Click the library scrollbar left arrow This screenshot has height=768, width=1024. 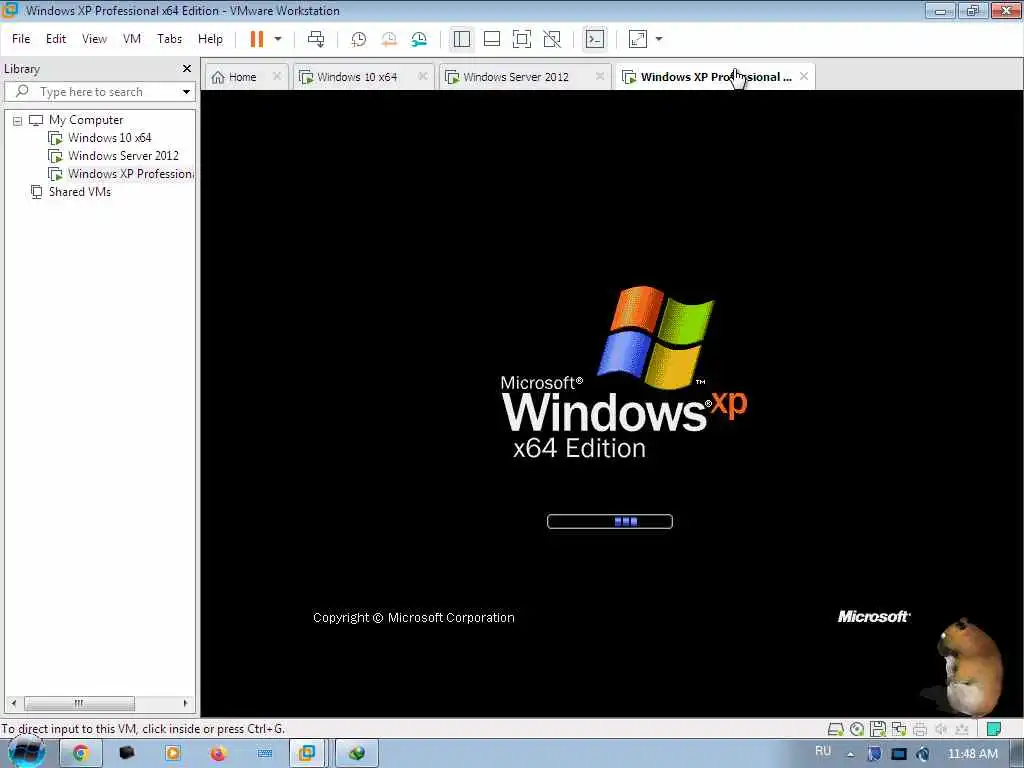click(x=14, y=703)
